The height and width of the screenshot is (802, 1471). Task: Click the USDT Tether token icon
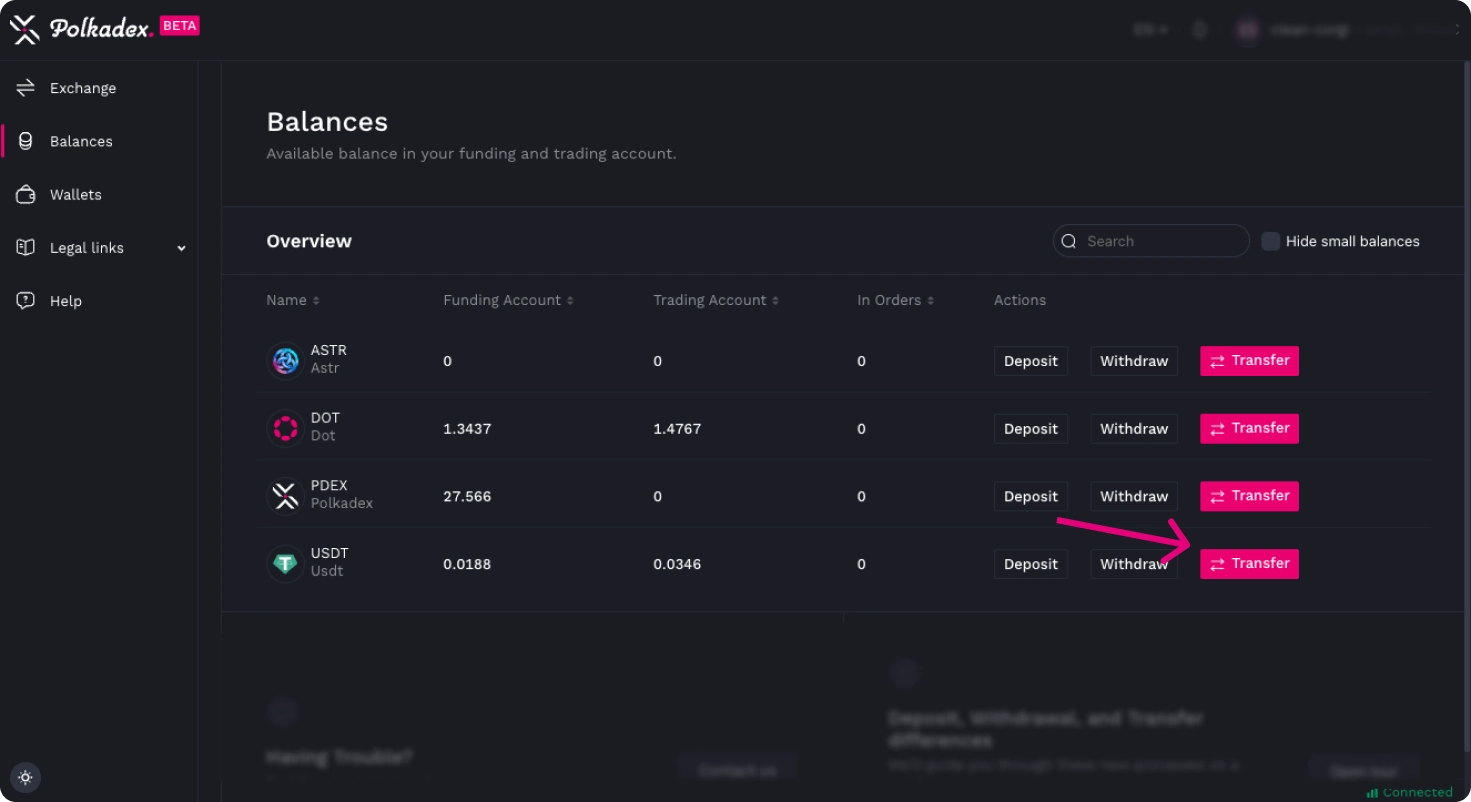[x=286, y=564]
